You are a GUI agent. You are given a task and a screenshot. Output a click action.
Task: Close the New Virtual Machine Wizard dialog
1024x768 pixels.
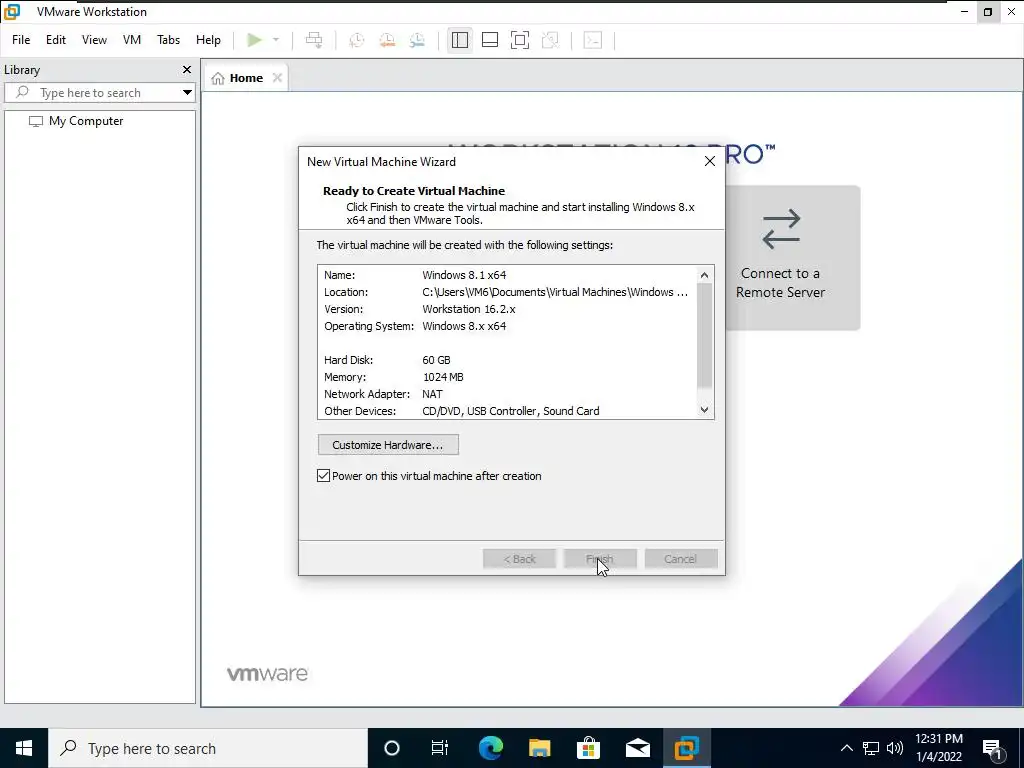point(710,161)
